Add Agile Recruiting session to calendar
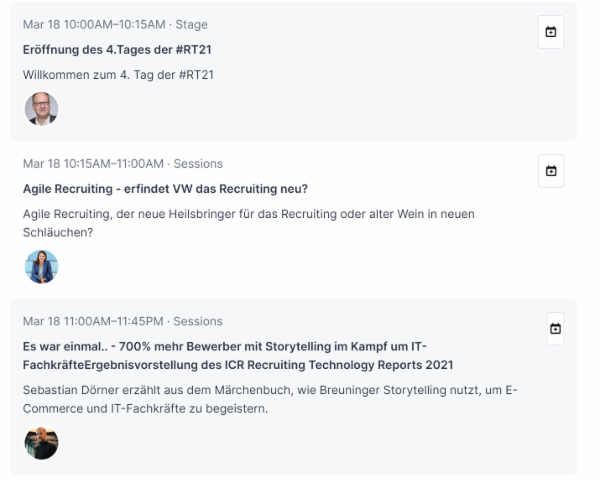 click(550, 169)
